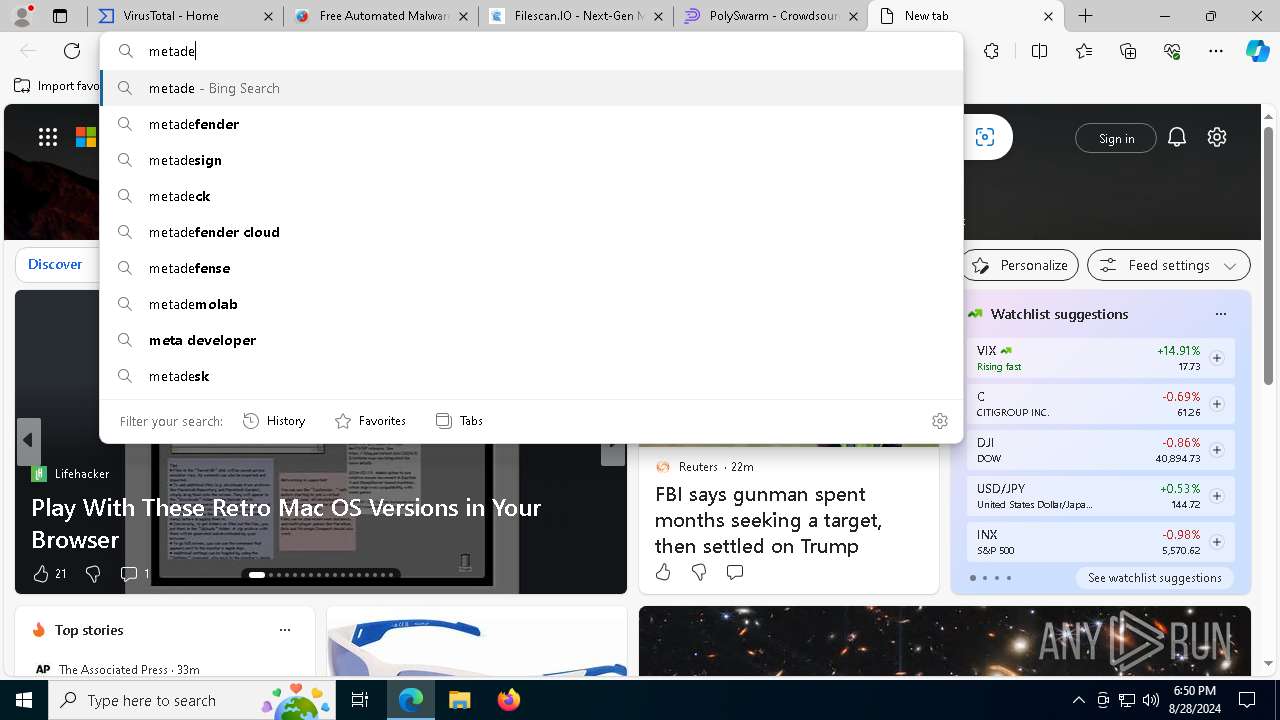1280x720 pixels.
Task: Select metadefender cloud suggestion
Action: pyautogui.click(x=531, y=232)
